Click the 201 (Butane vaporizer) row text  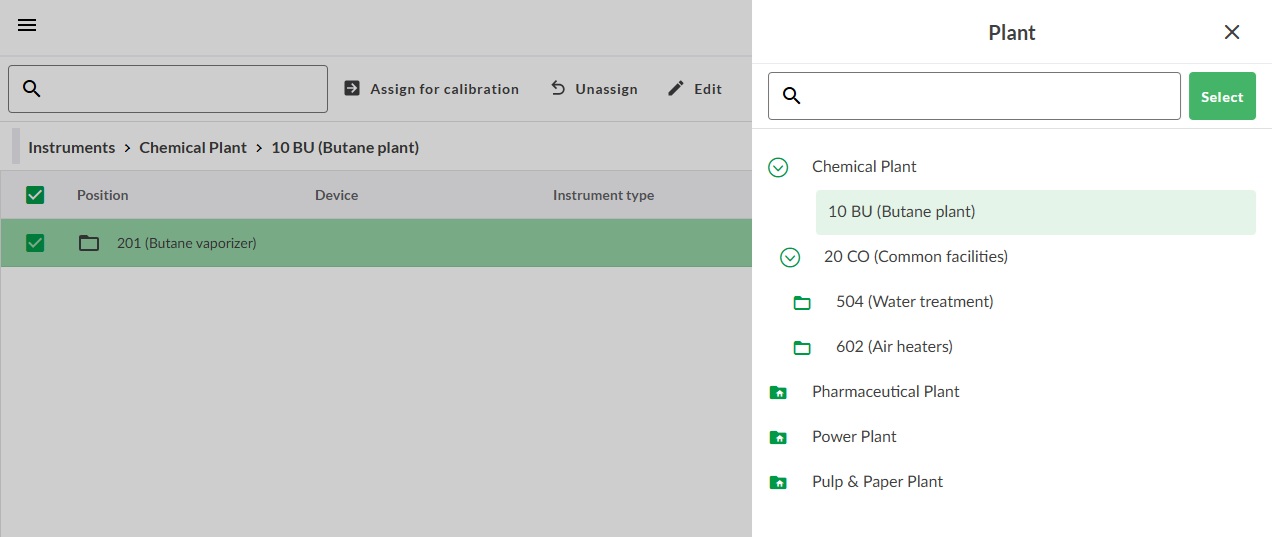point(187,243)
